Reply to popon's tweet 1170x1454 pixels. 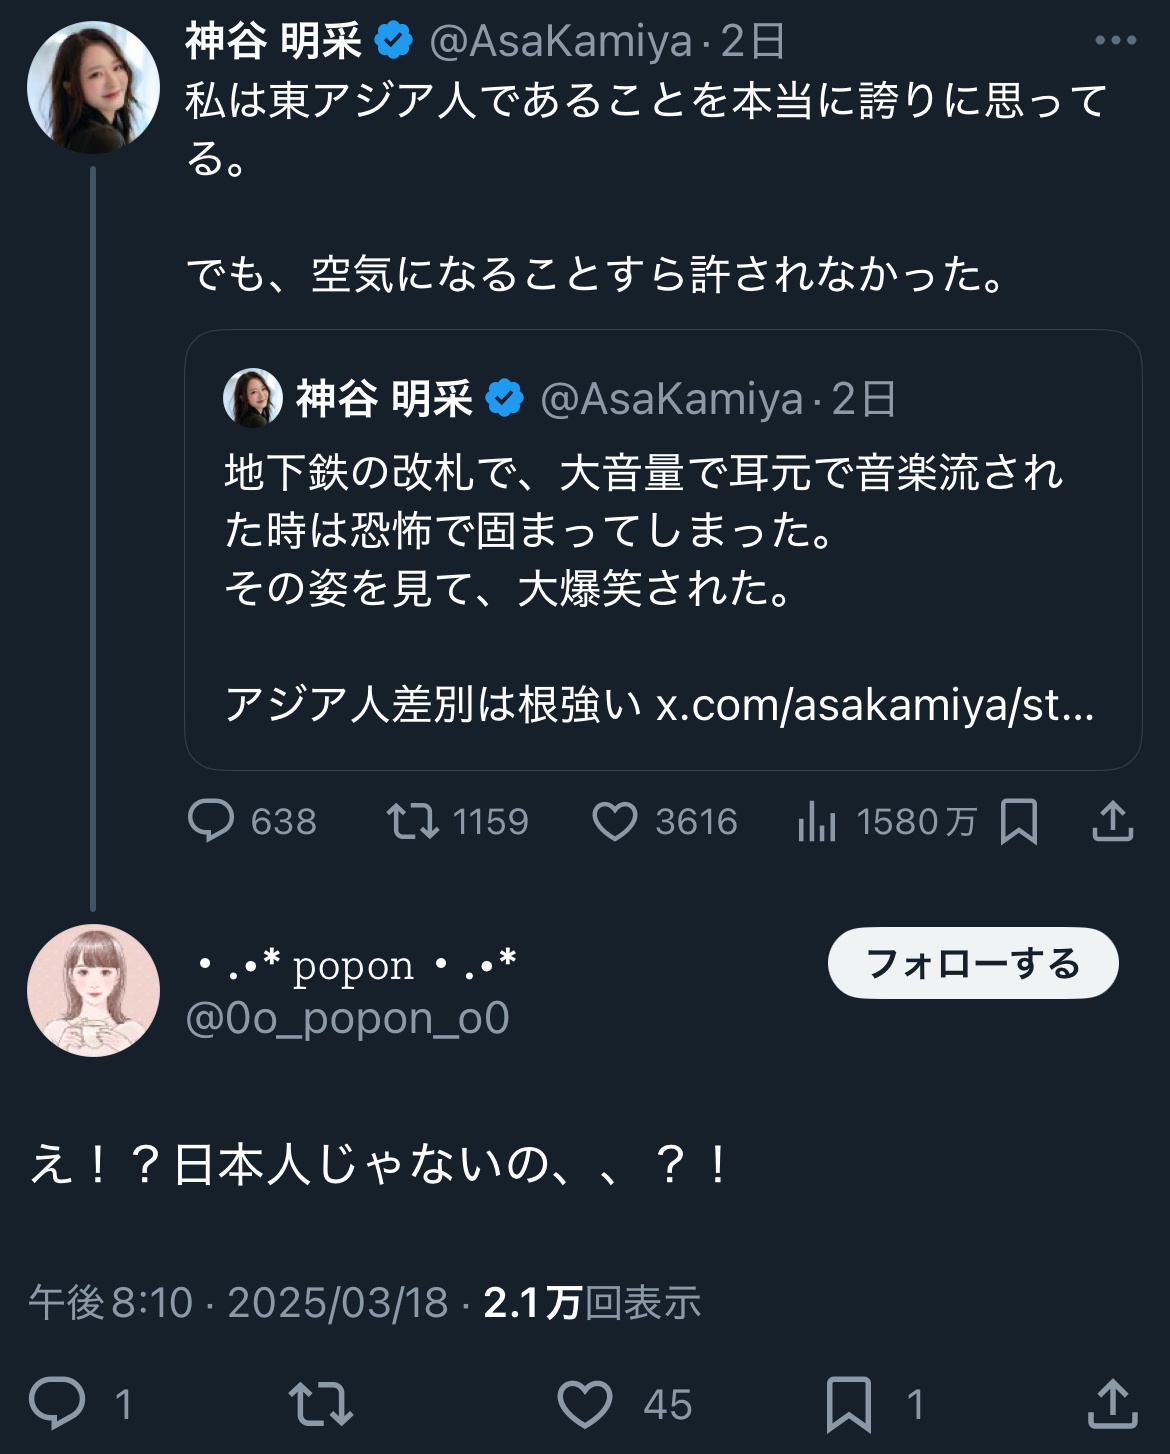click(57, 1402)
